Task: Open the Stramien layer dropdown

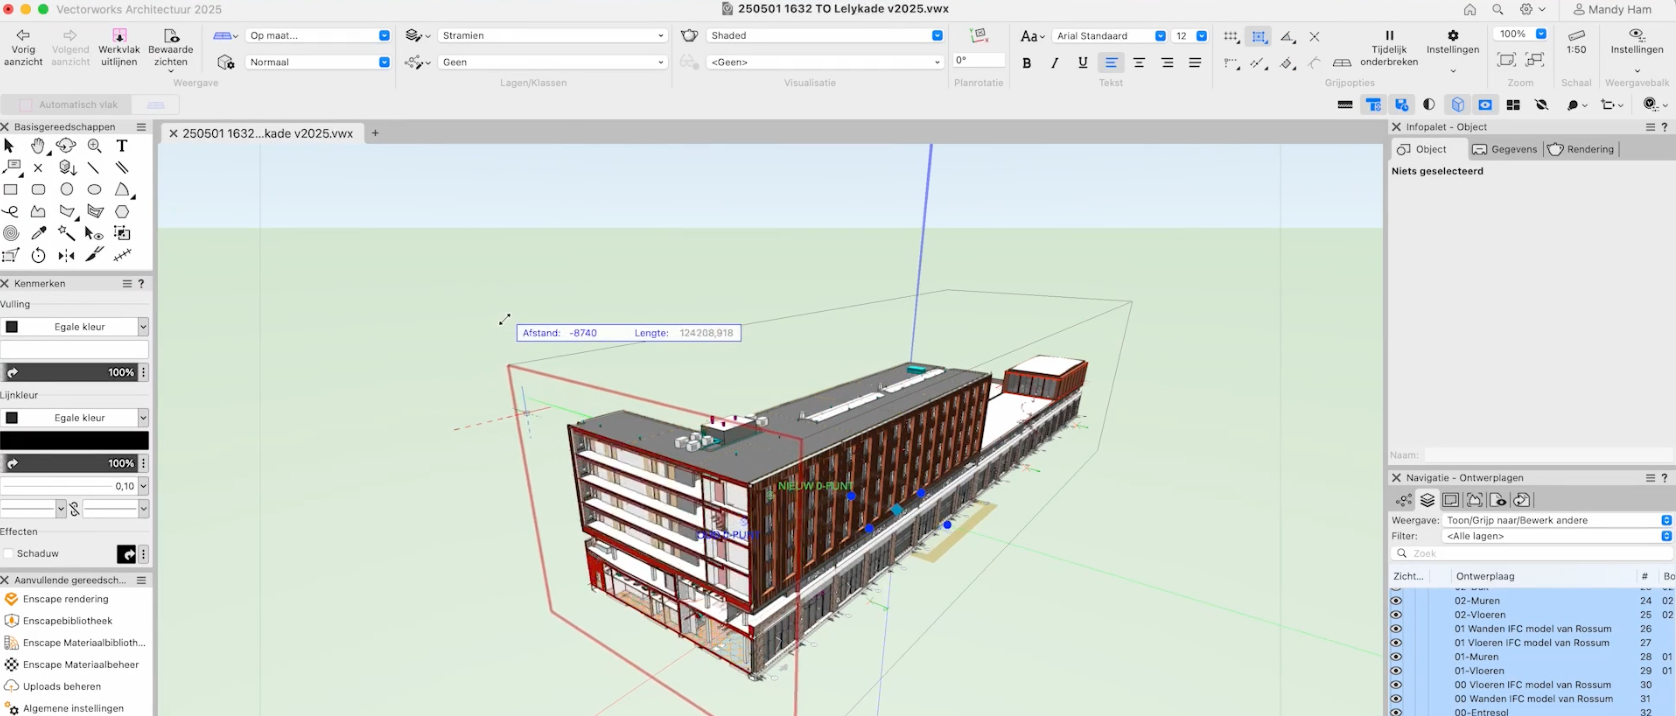Action: click(552, 35)
